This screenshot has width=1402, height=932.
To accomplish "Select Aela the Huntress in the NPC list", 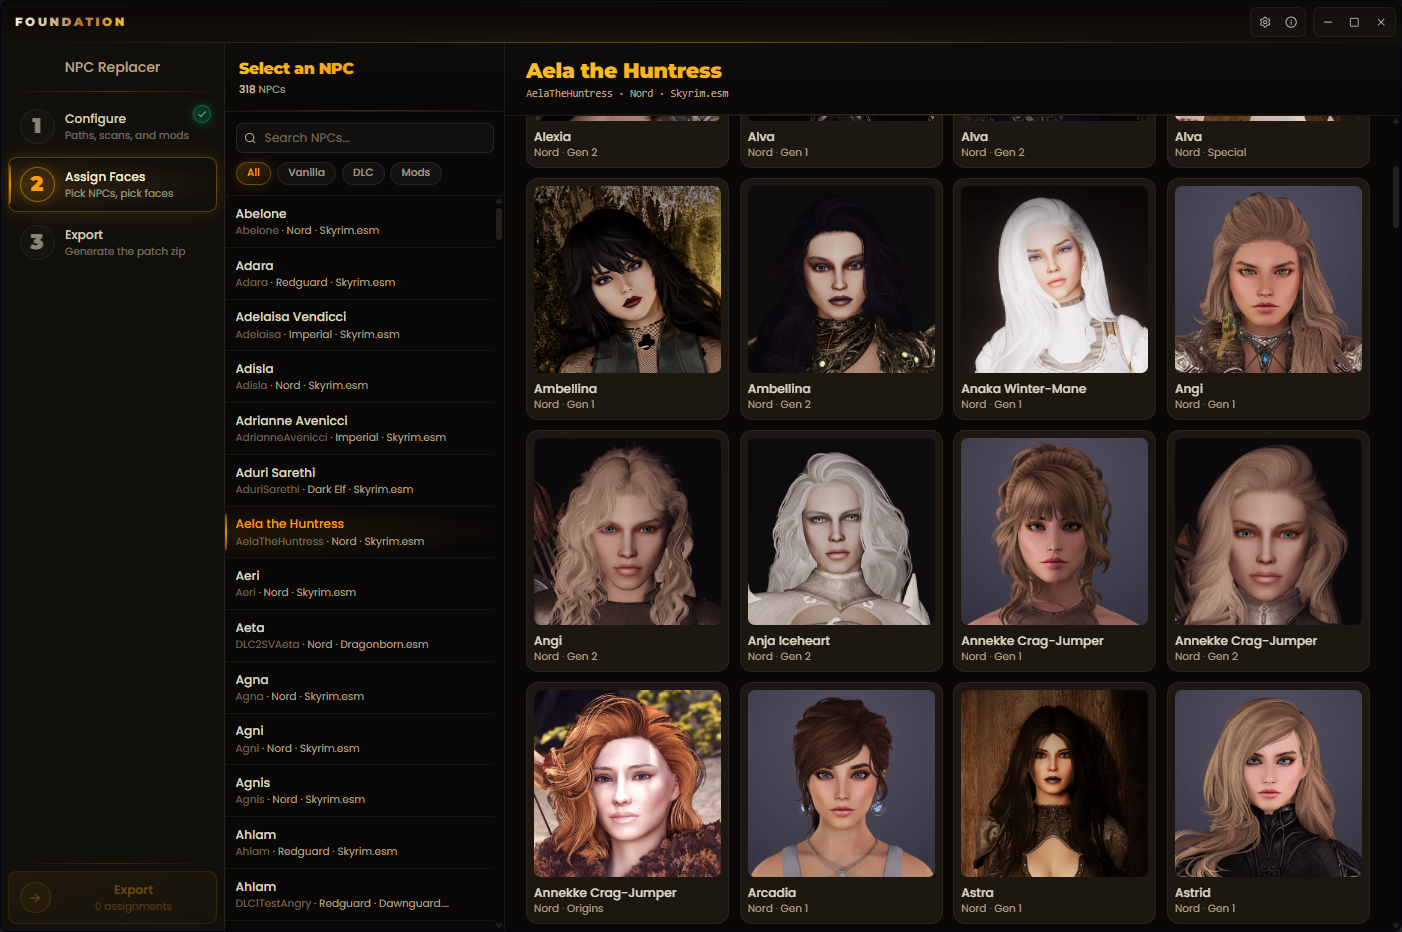I will click(x=360, y=532).
